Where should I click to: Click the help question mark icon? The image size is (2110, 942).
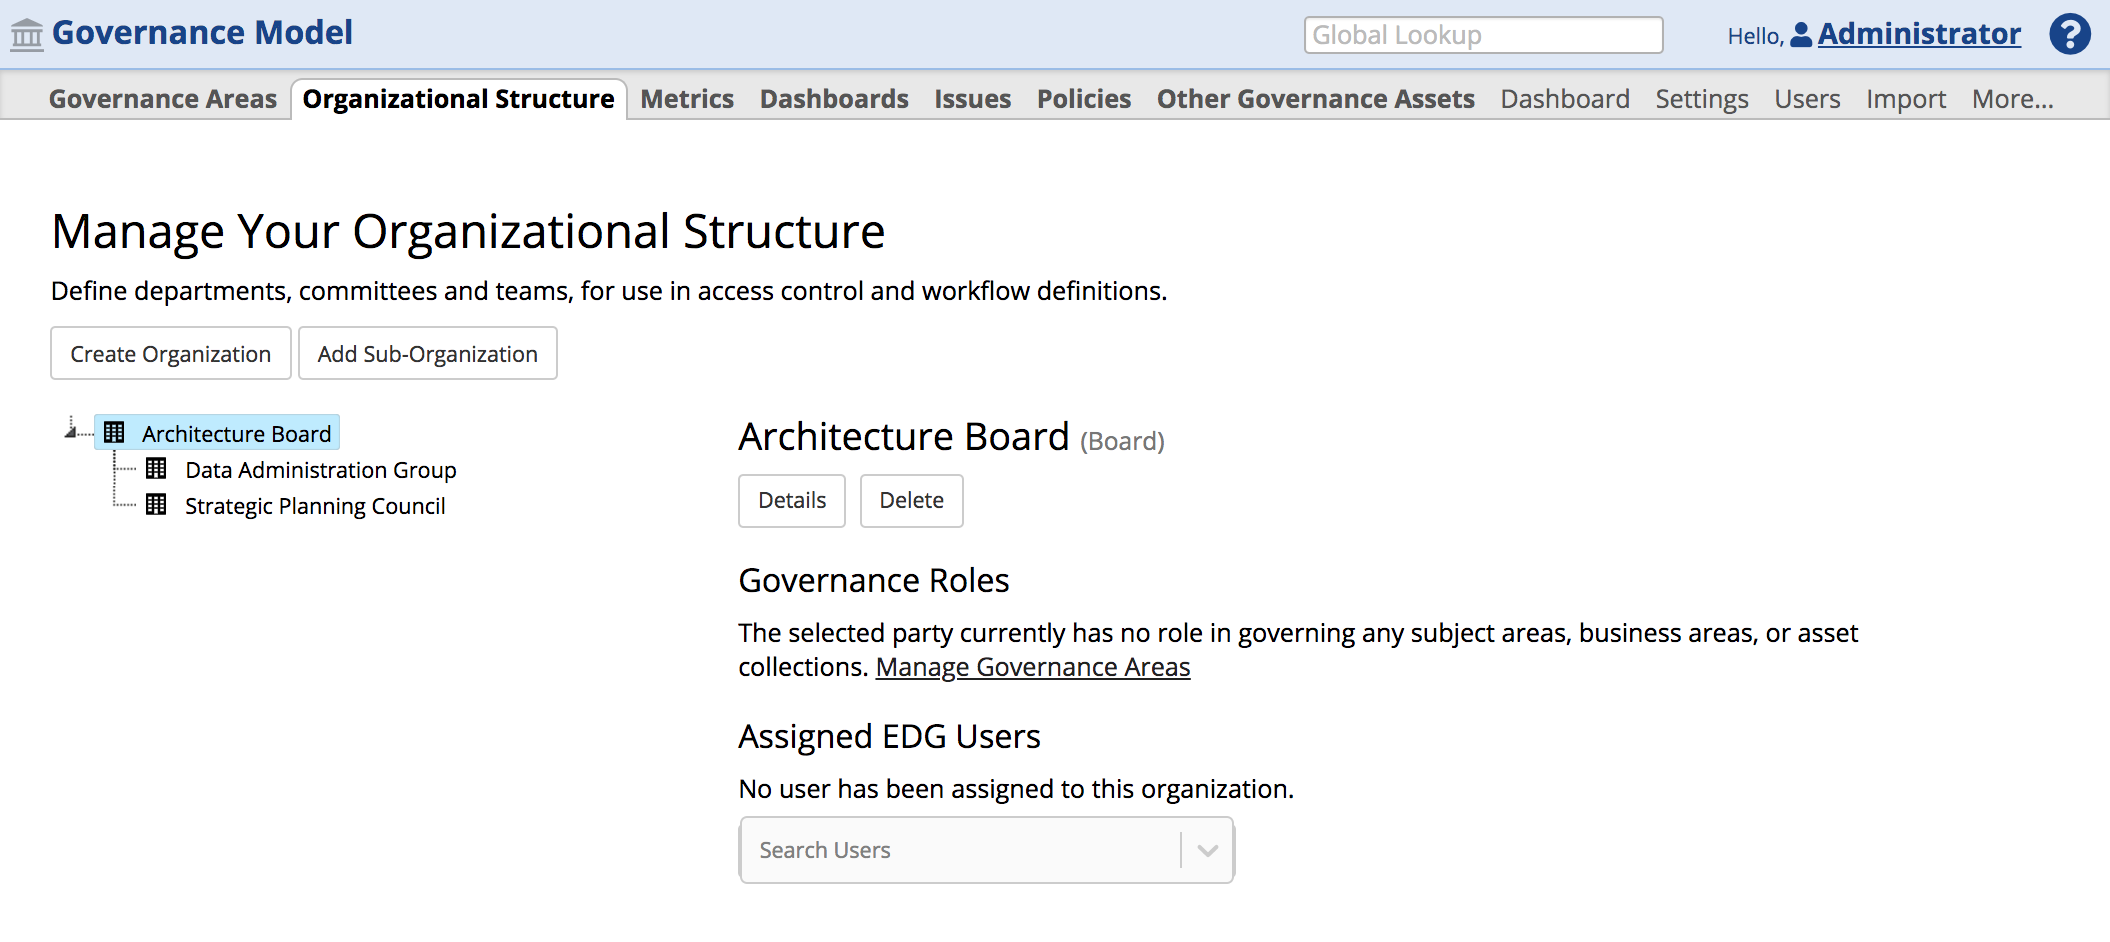coord(2070,33)
